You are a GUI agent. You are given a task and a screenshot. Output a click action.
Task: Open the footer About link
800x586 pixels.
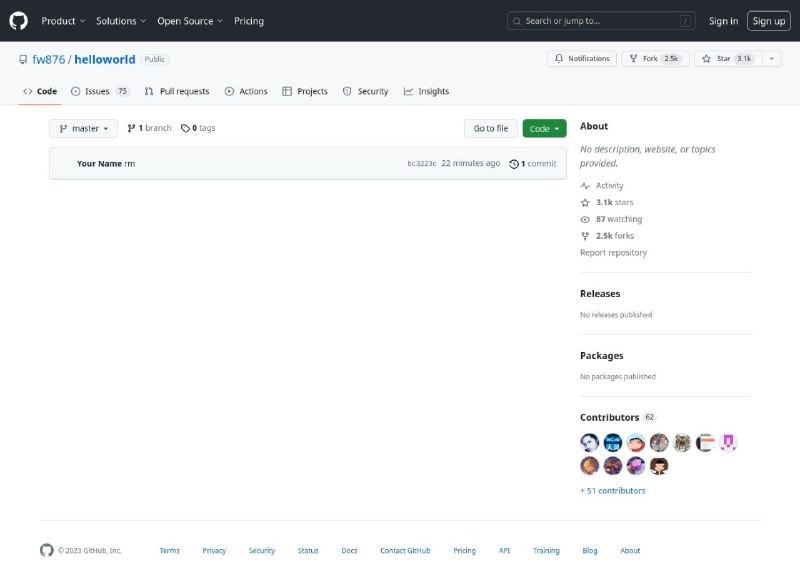coord(630,551)
